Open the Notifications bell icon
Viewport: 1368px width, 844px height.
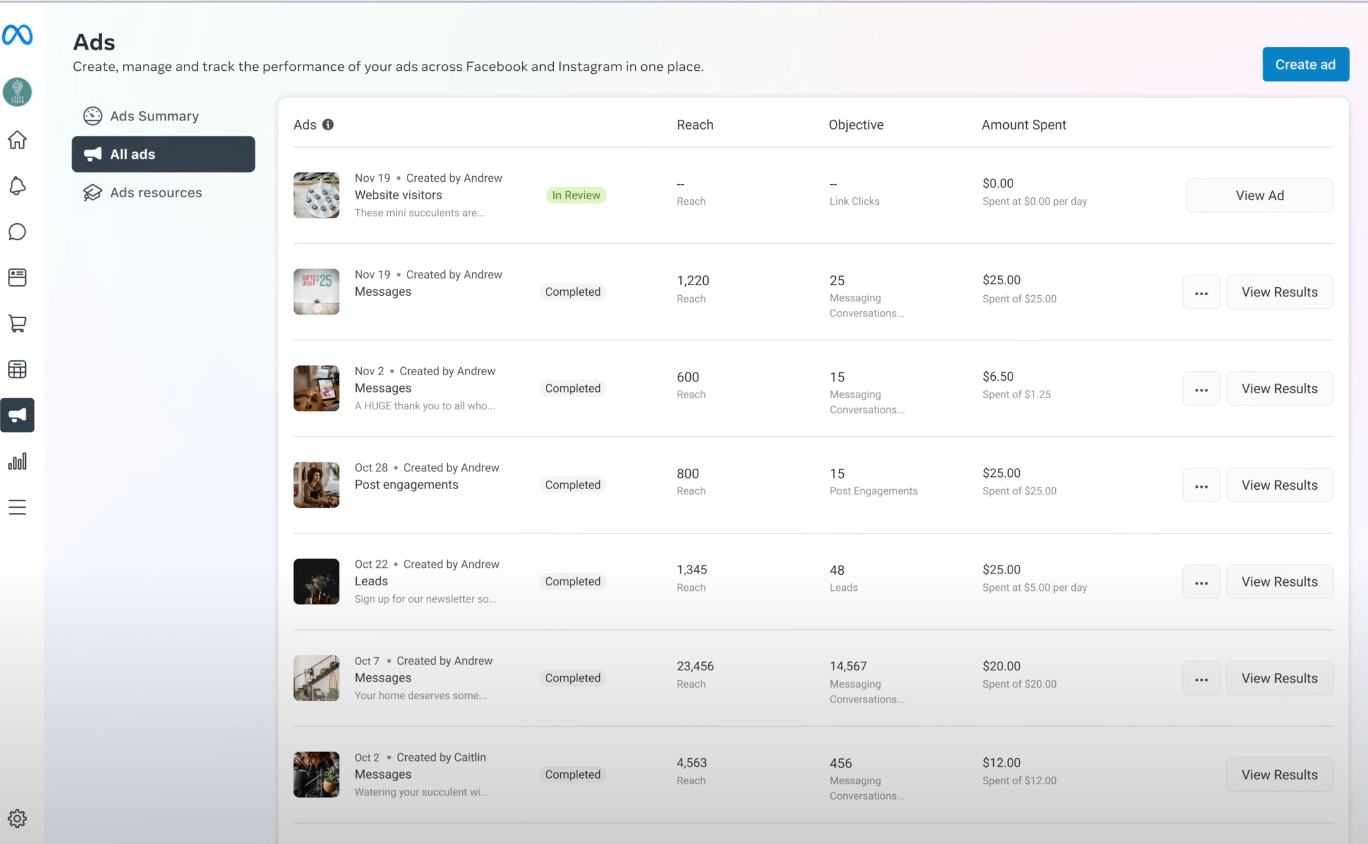click(17, 186)
